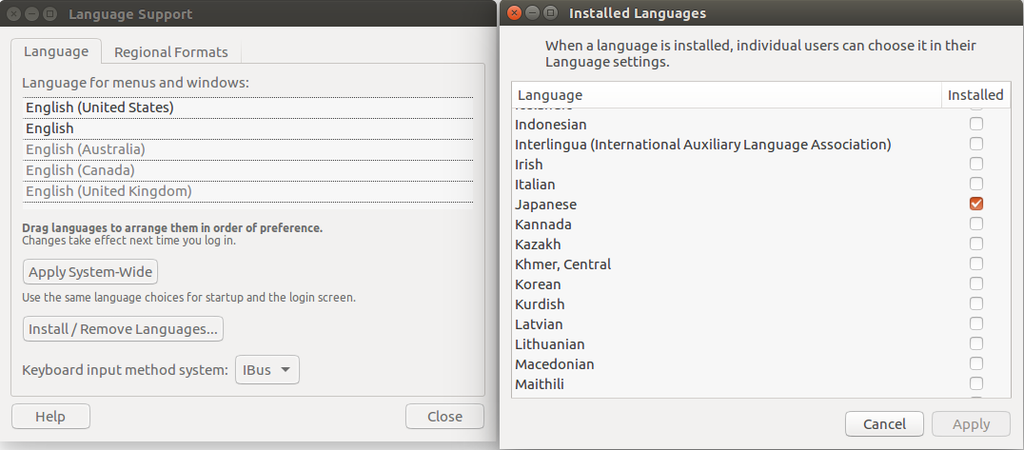
Task: Click Close button in Language Support
Action: click(445, 416)
